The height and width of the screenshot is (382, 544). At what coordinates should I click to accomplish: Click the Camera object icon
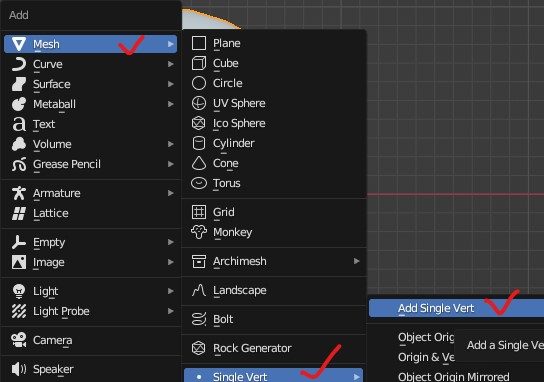[x=19, y=340]
